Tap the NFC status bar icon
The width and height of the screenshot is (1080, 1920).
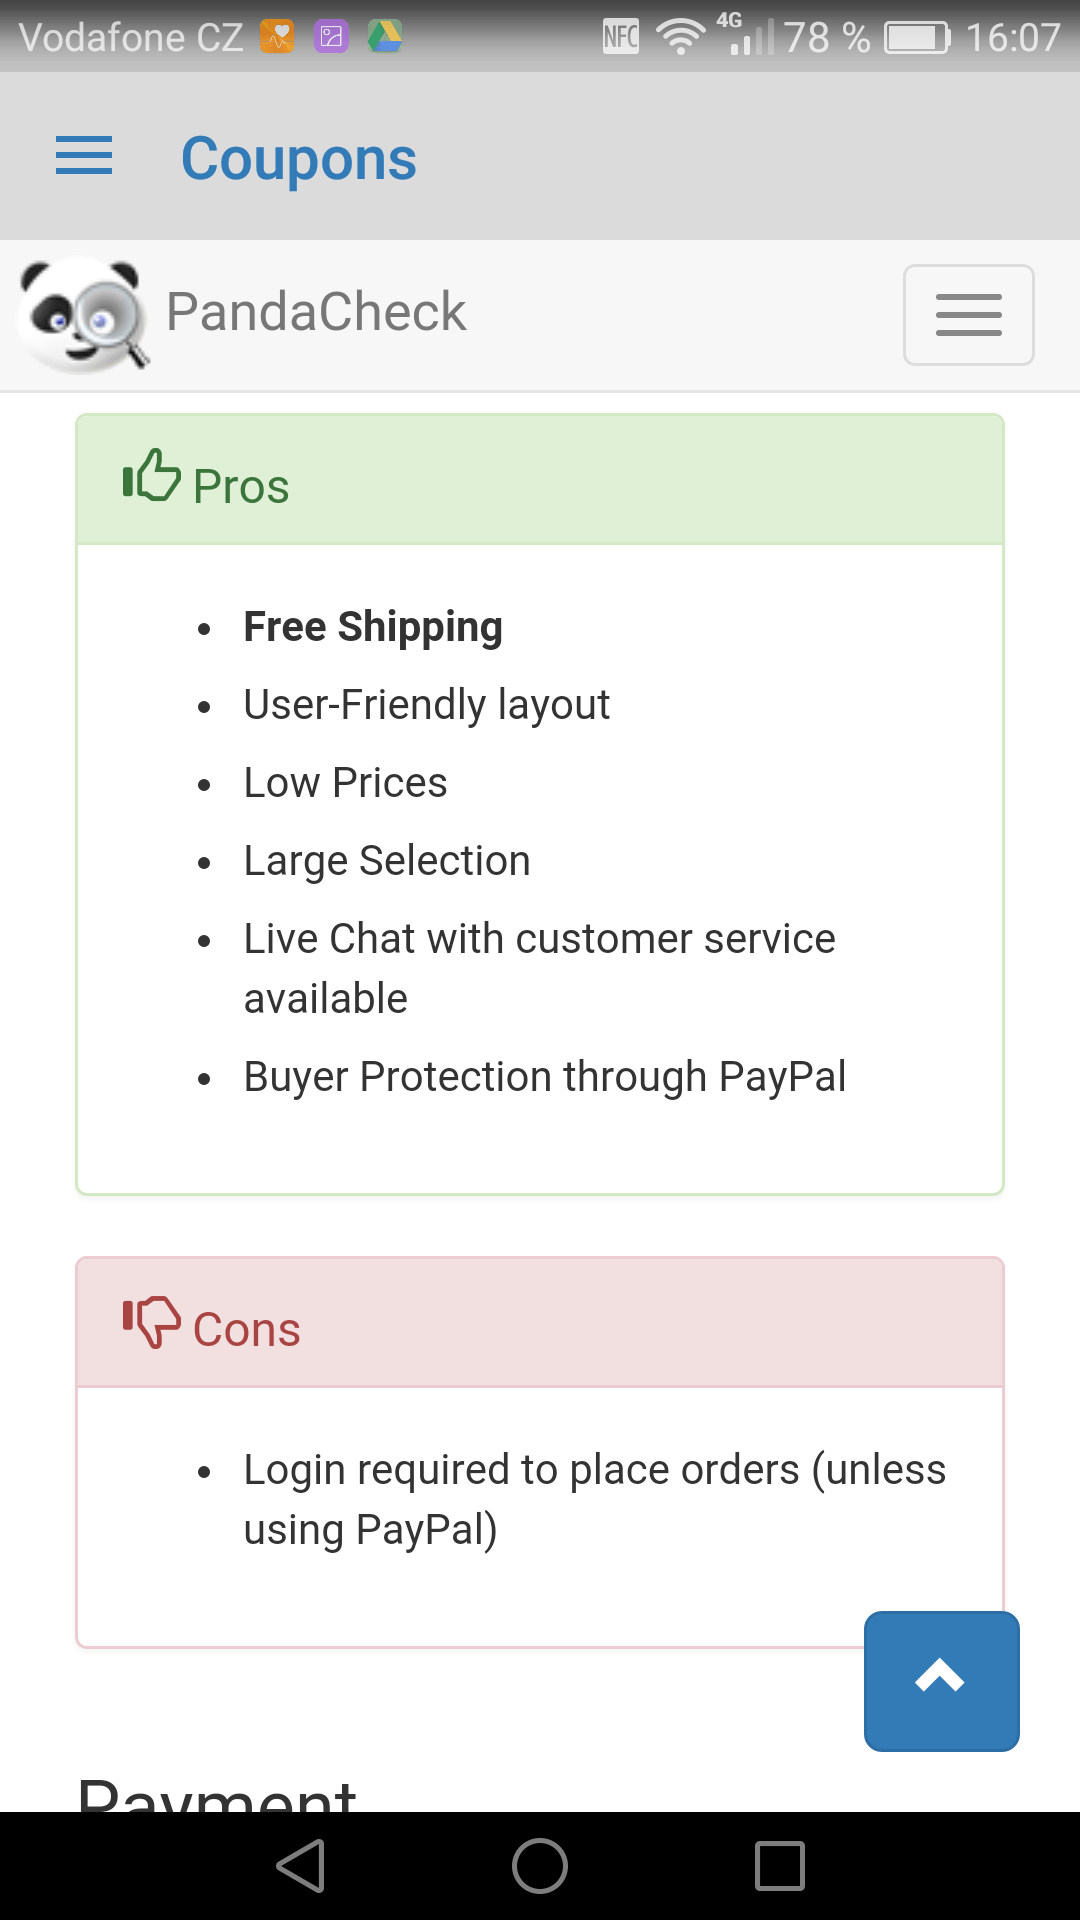(621, 37)
